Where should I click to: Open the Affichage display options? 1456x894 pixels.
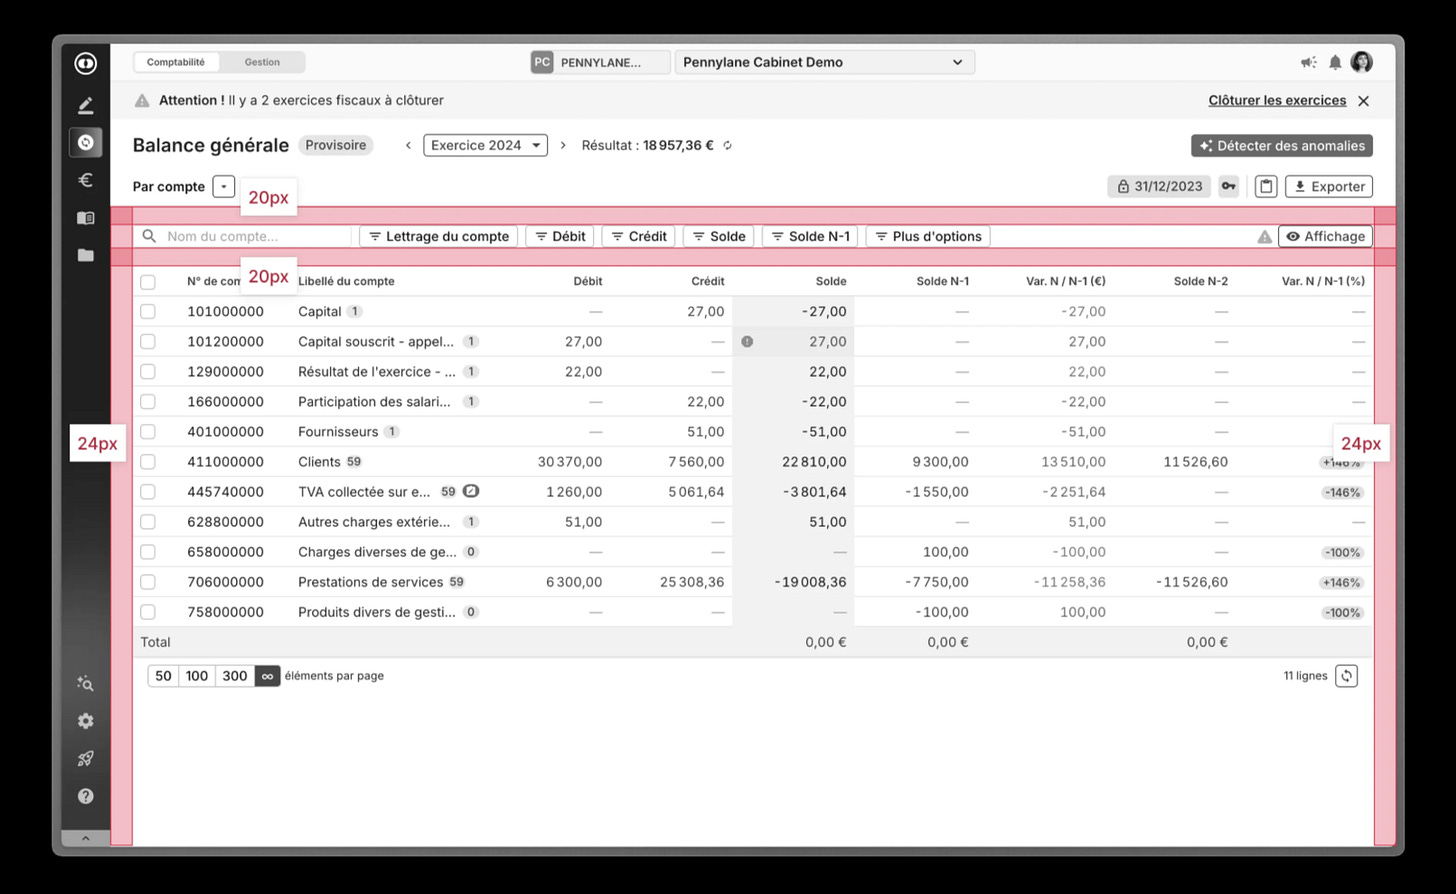(1325, 237)
